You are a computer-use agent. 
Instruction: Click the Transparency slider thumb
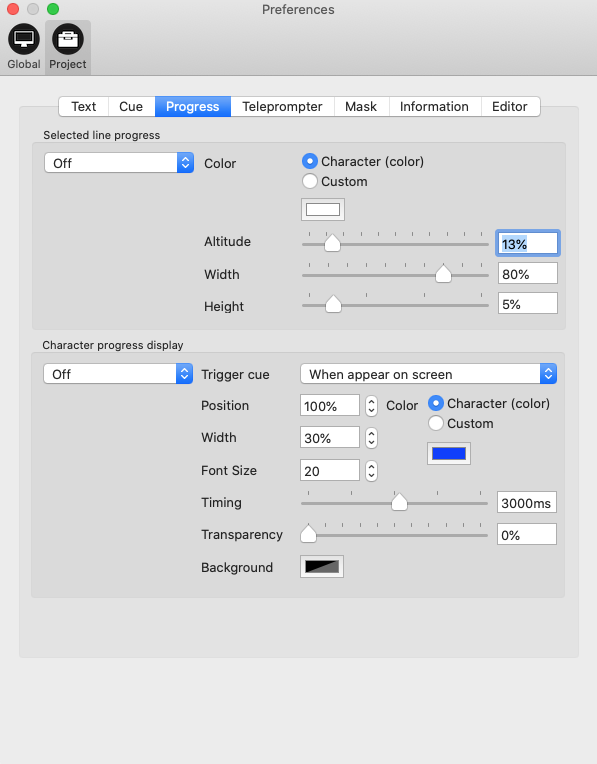308,534
